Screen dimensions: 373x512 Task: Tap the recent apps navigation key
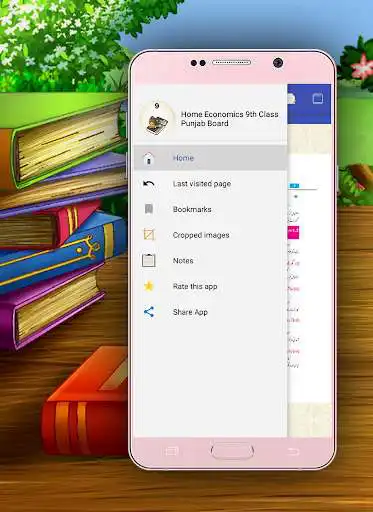[x=172, y=452]
